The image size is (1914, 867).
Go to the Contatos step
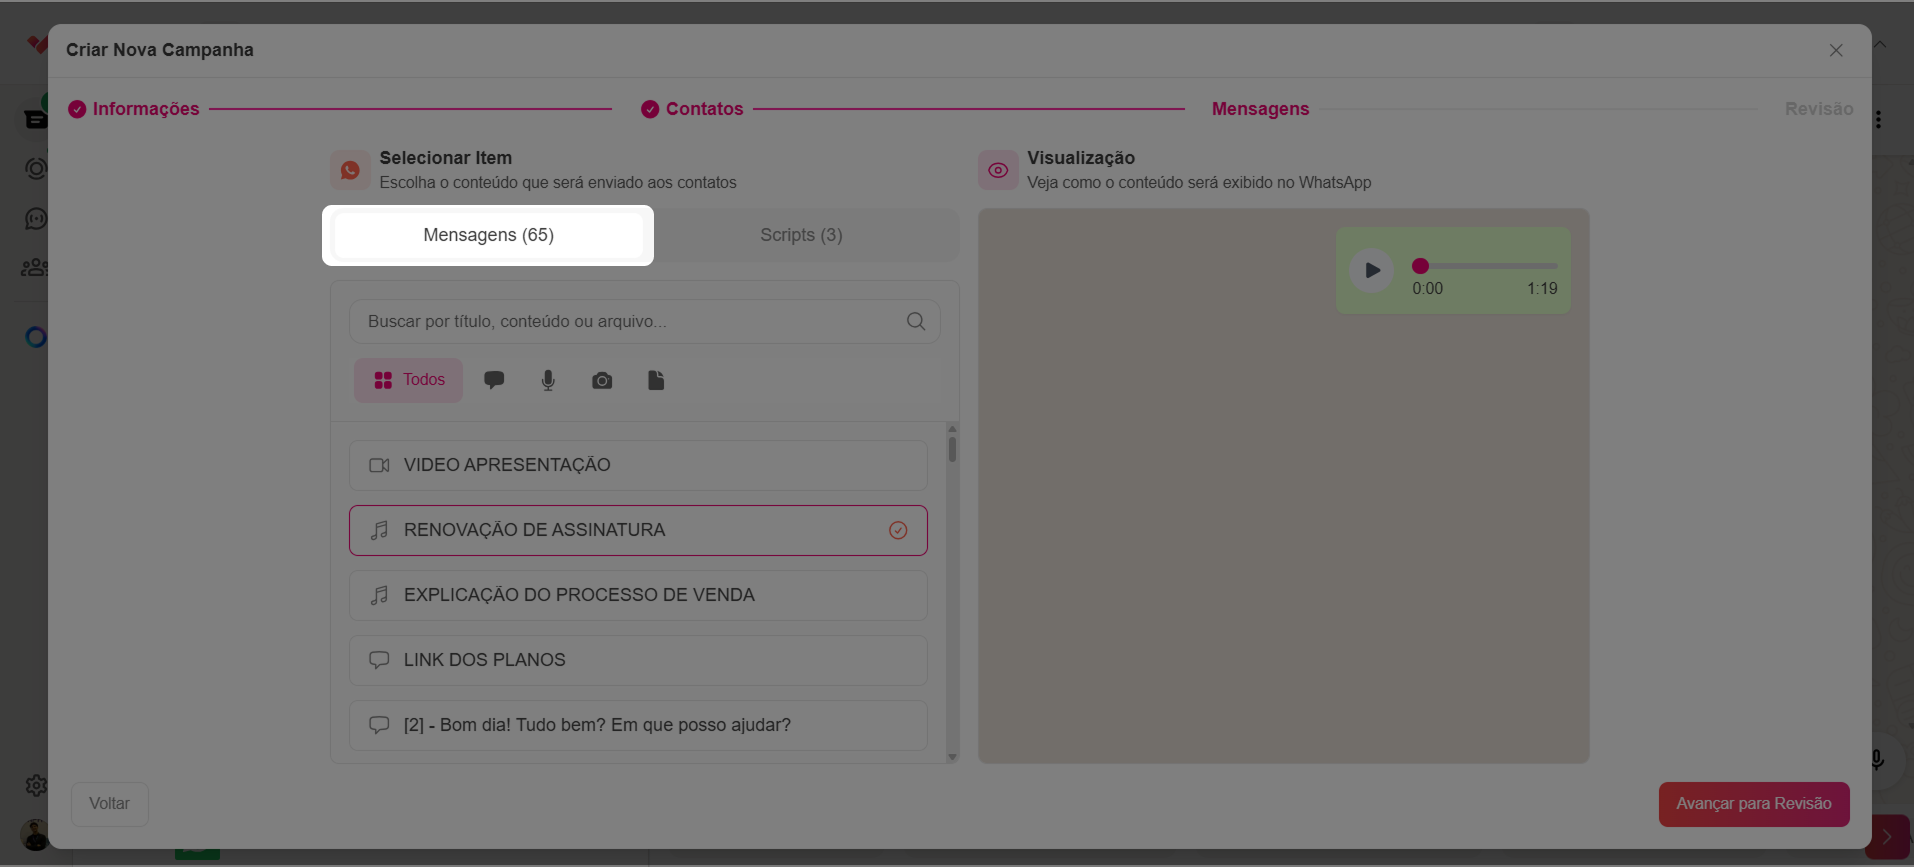point(692,109)
